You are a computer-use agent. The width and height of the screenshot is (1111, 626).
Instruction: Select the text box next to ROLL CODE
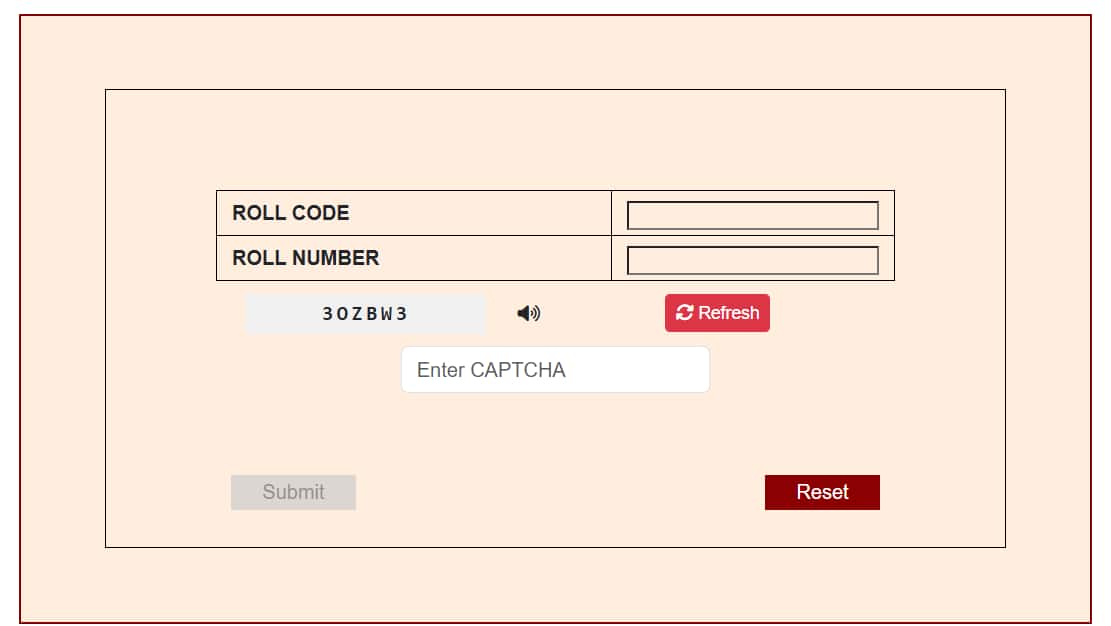click(x=753, y=214)
